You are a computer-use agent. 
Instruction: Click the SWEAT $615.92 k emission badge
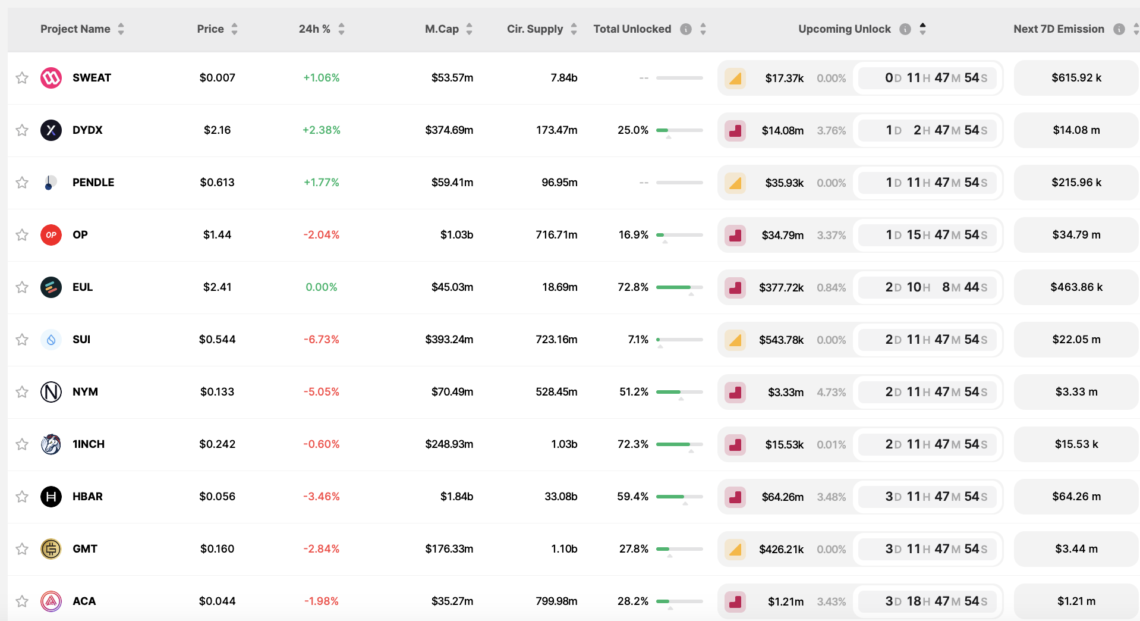tap(1076, 78)
